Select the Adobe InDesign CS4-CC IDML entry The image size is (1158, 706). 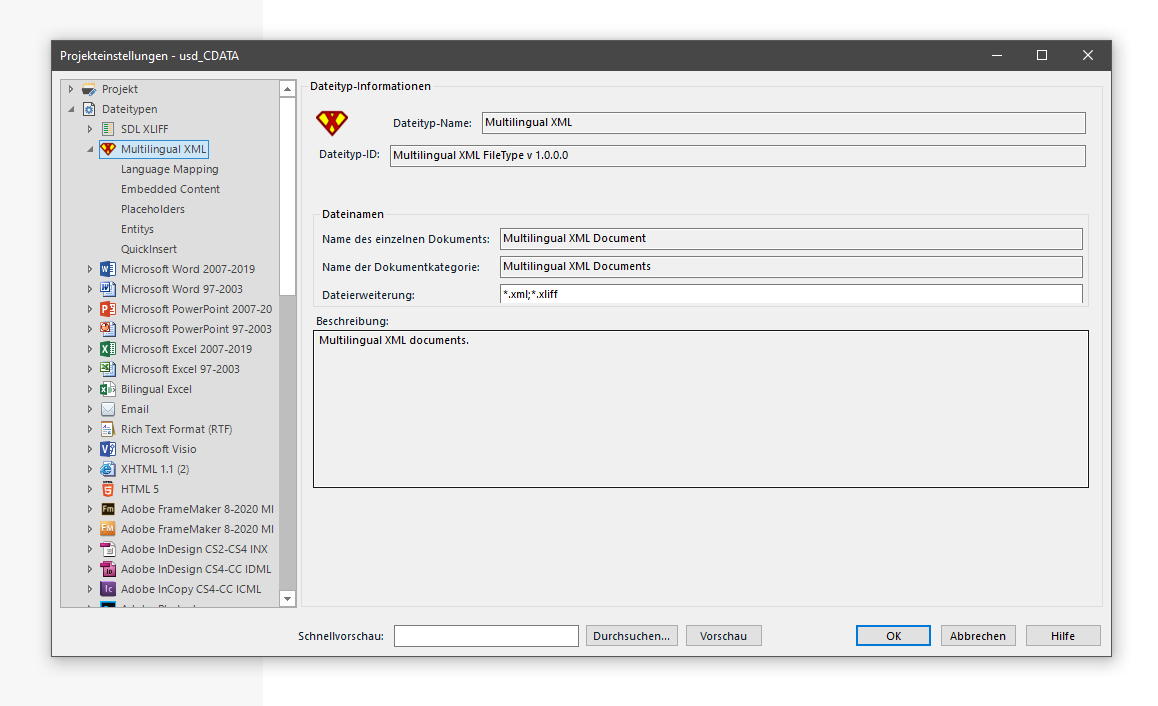[x=196, y=569]
